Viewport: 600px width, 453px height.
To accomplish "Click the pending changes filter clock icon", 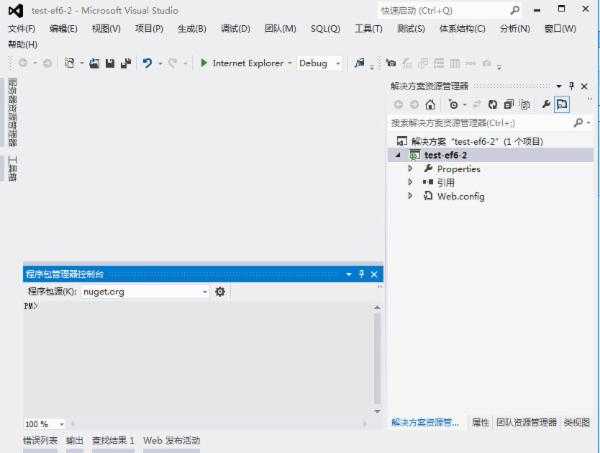I will pyautogui.click(x=453, y=104).
